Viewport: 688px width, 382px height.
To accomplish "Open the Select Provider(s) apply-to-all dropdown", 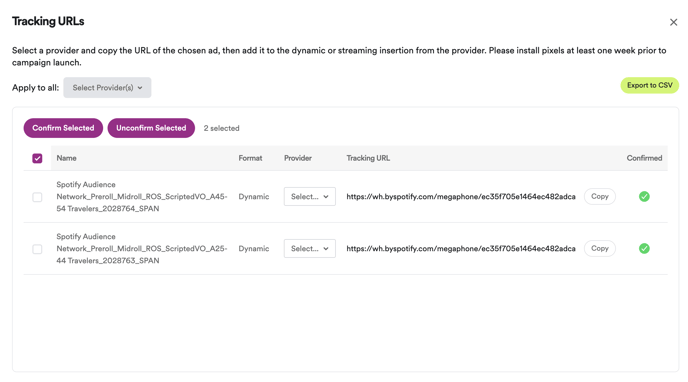I will pyautogui.click(x=107, y=88).
